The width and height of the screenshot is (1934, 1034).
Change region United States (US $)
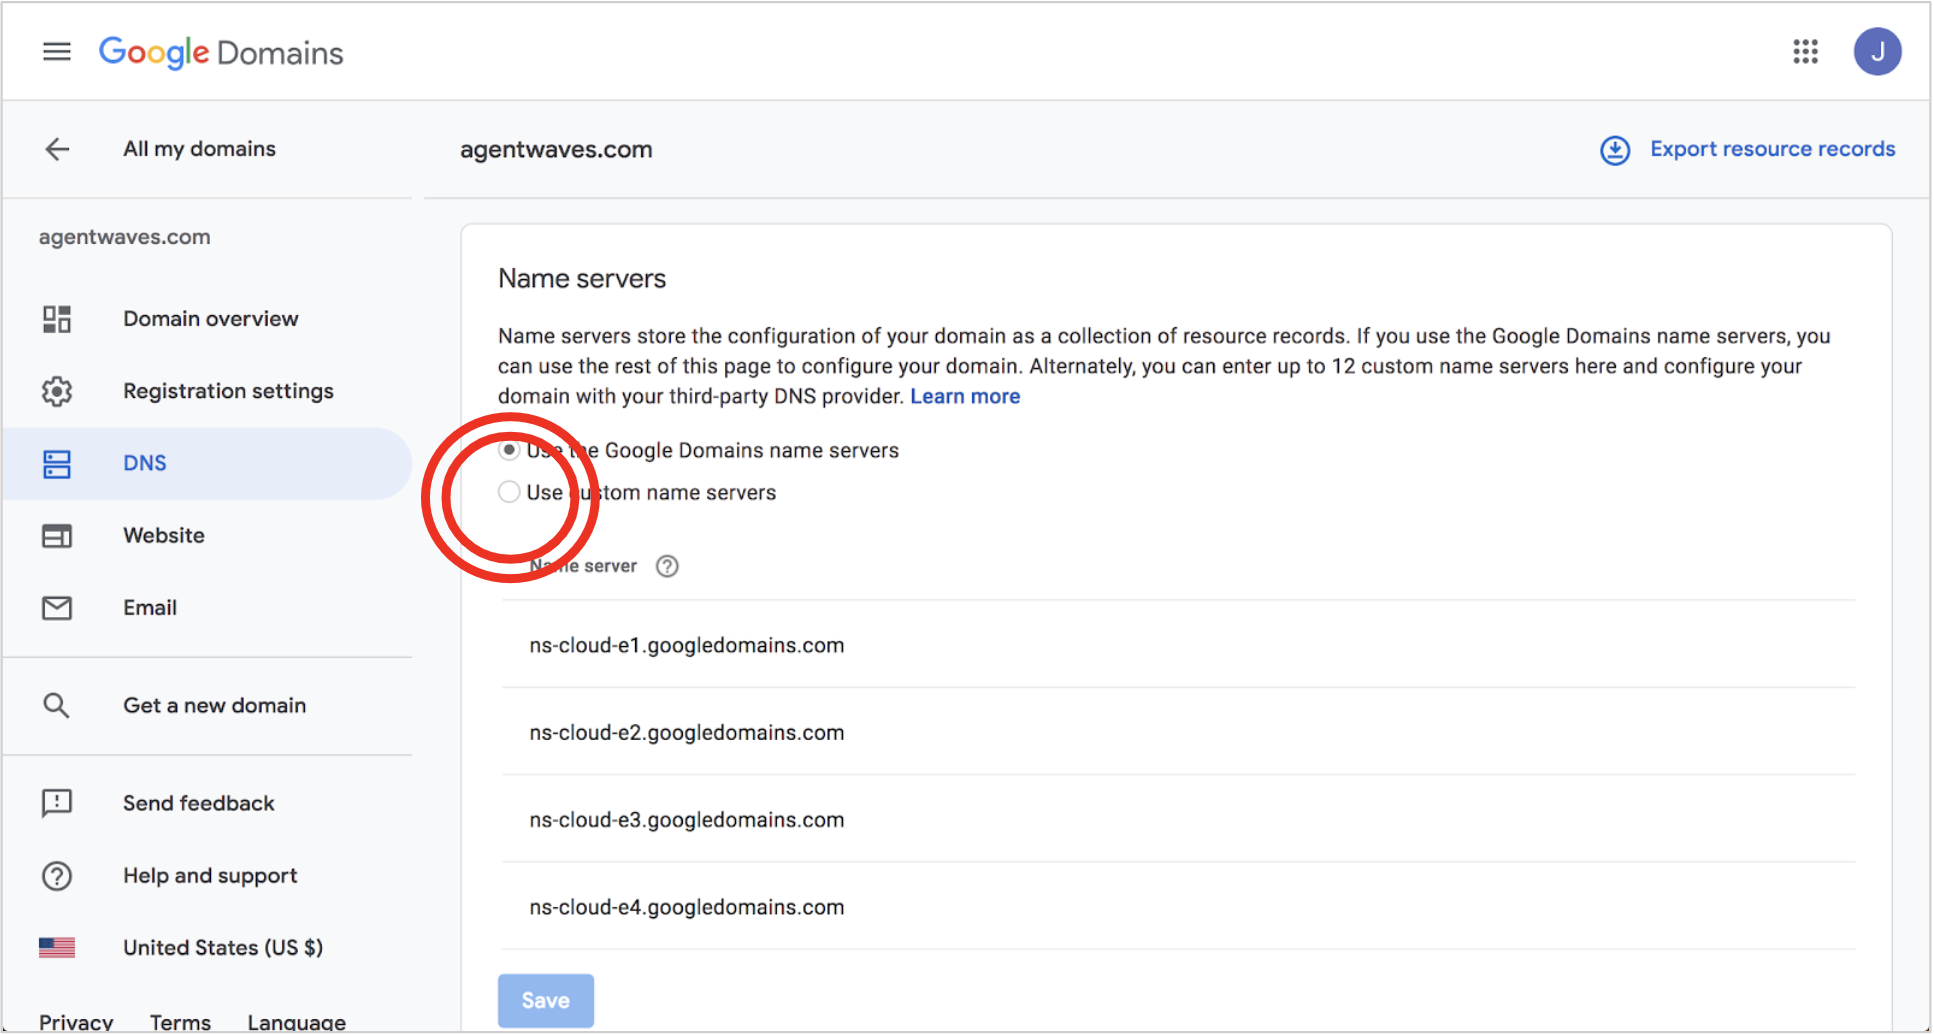pyautogui.click(x=223, y=947)
